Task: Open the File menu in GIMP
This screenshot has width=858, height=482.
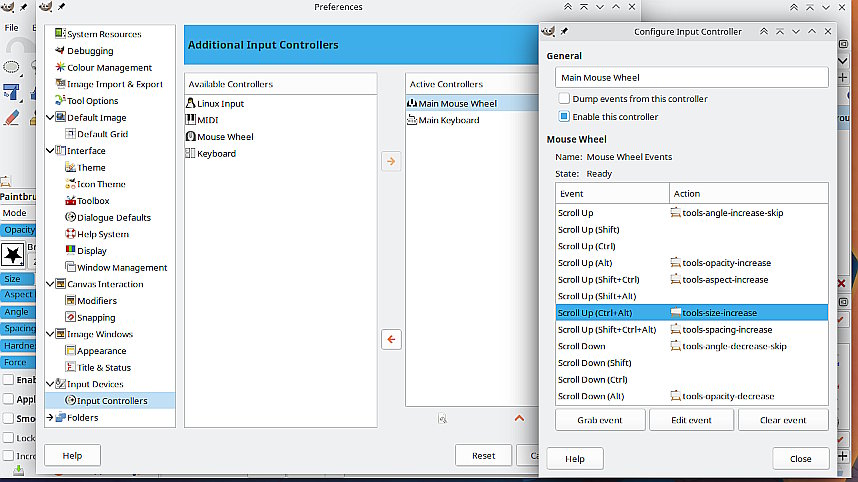Action: pos(11,27)
